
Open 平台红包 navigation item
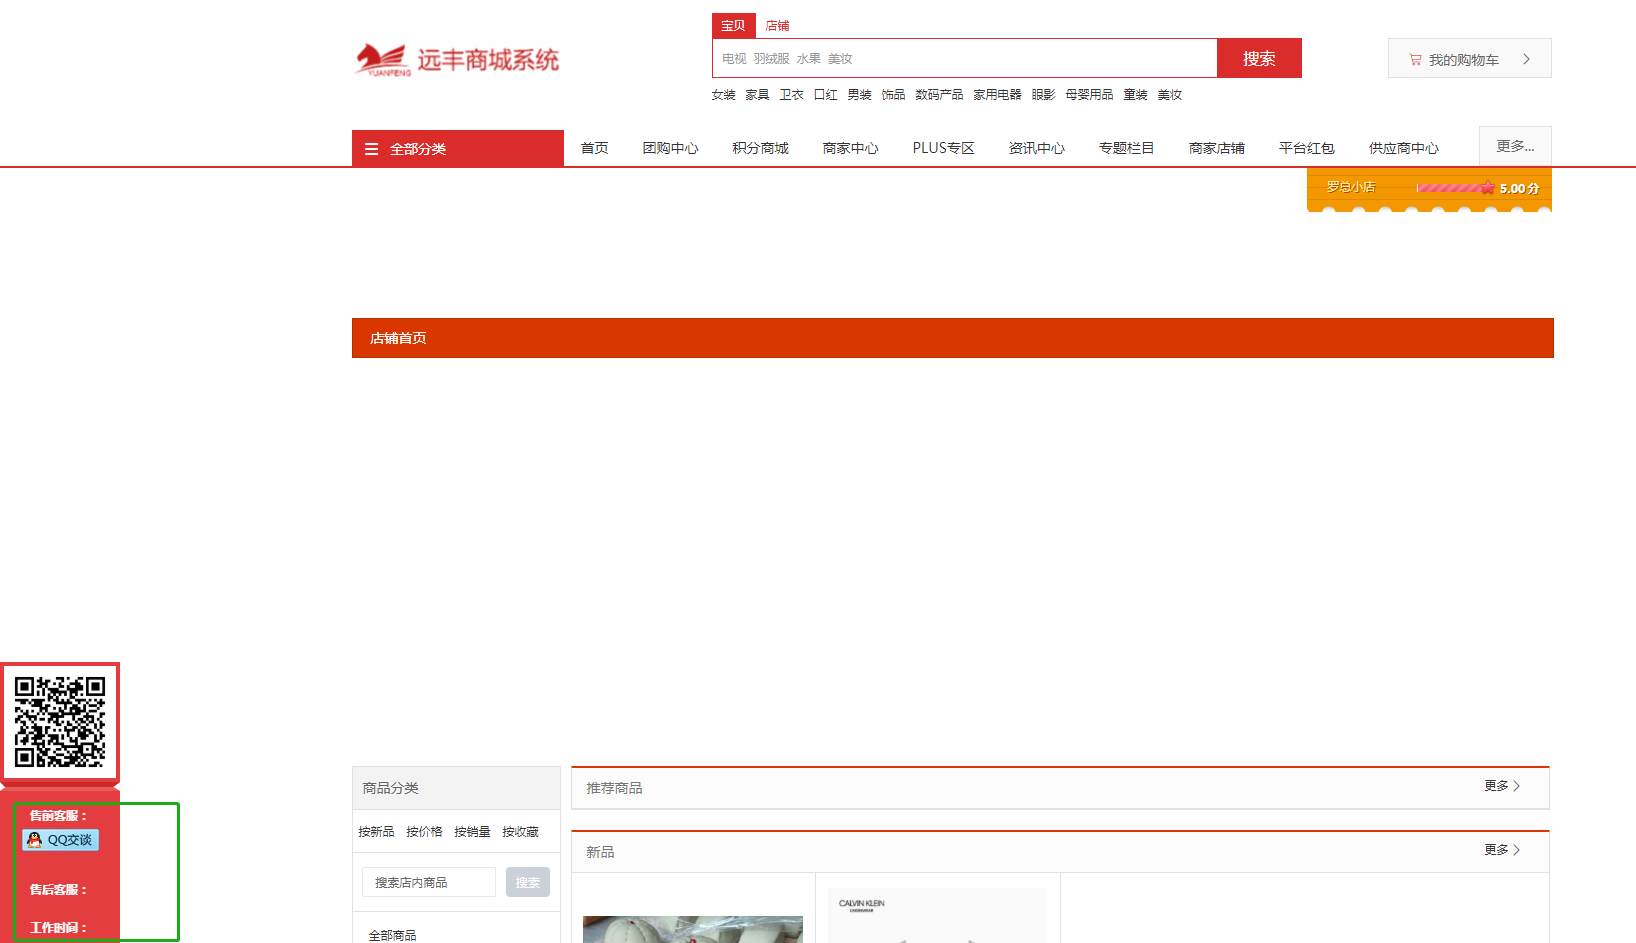click(x=1306, y=148)
